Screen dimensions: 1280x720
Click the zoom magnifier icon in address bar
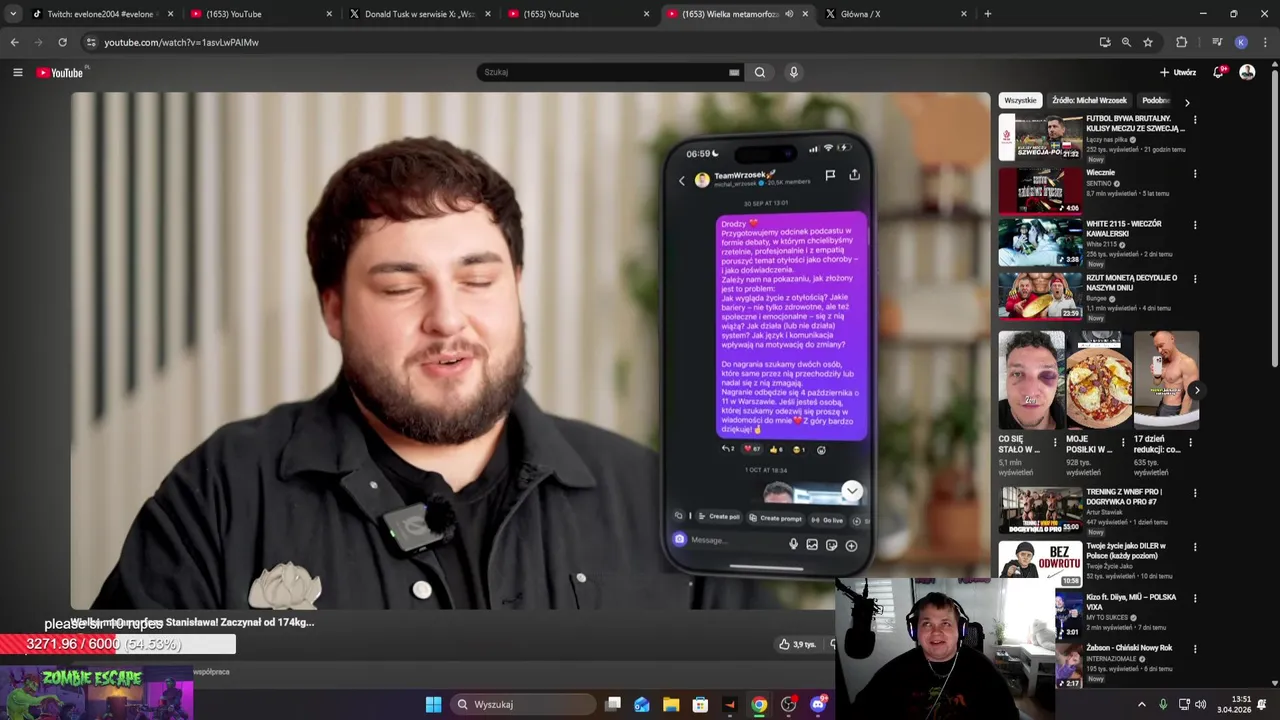click(x=1126, y=42)
